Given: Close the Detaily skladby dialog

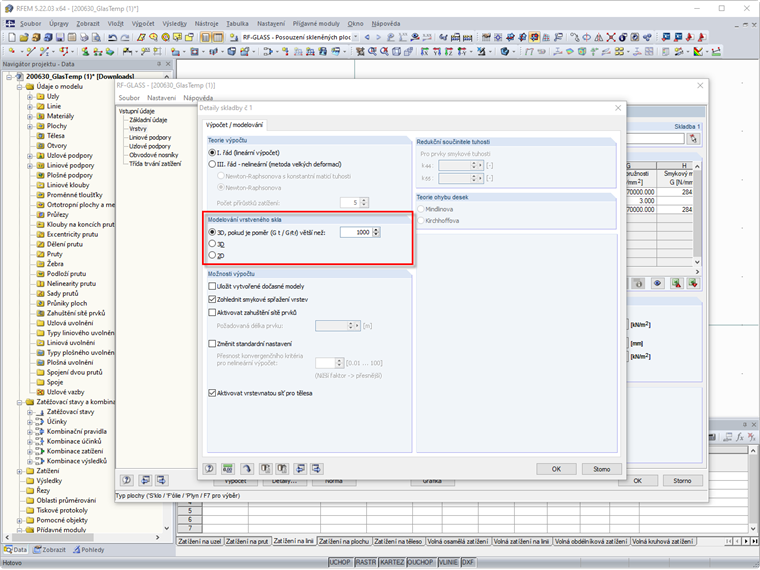Looking at the screenshot, I should click(618, 108).
